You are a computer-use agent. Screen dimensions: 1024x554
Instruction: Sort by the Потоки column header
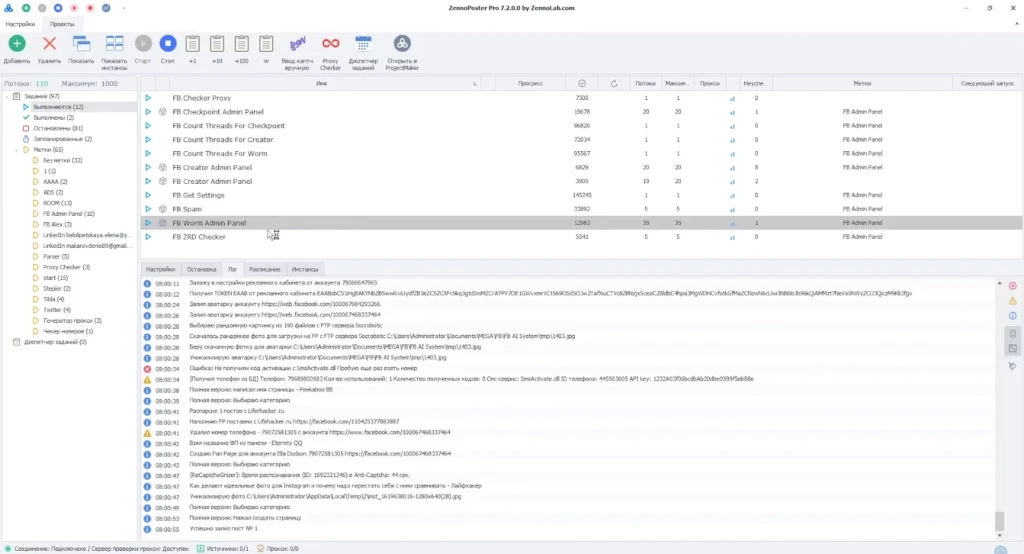point(645,84)
